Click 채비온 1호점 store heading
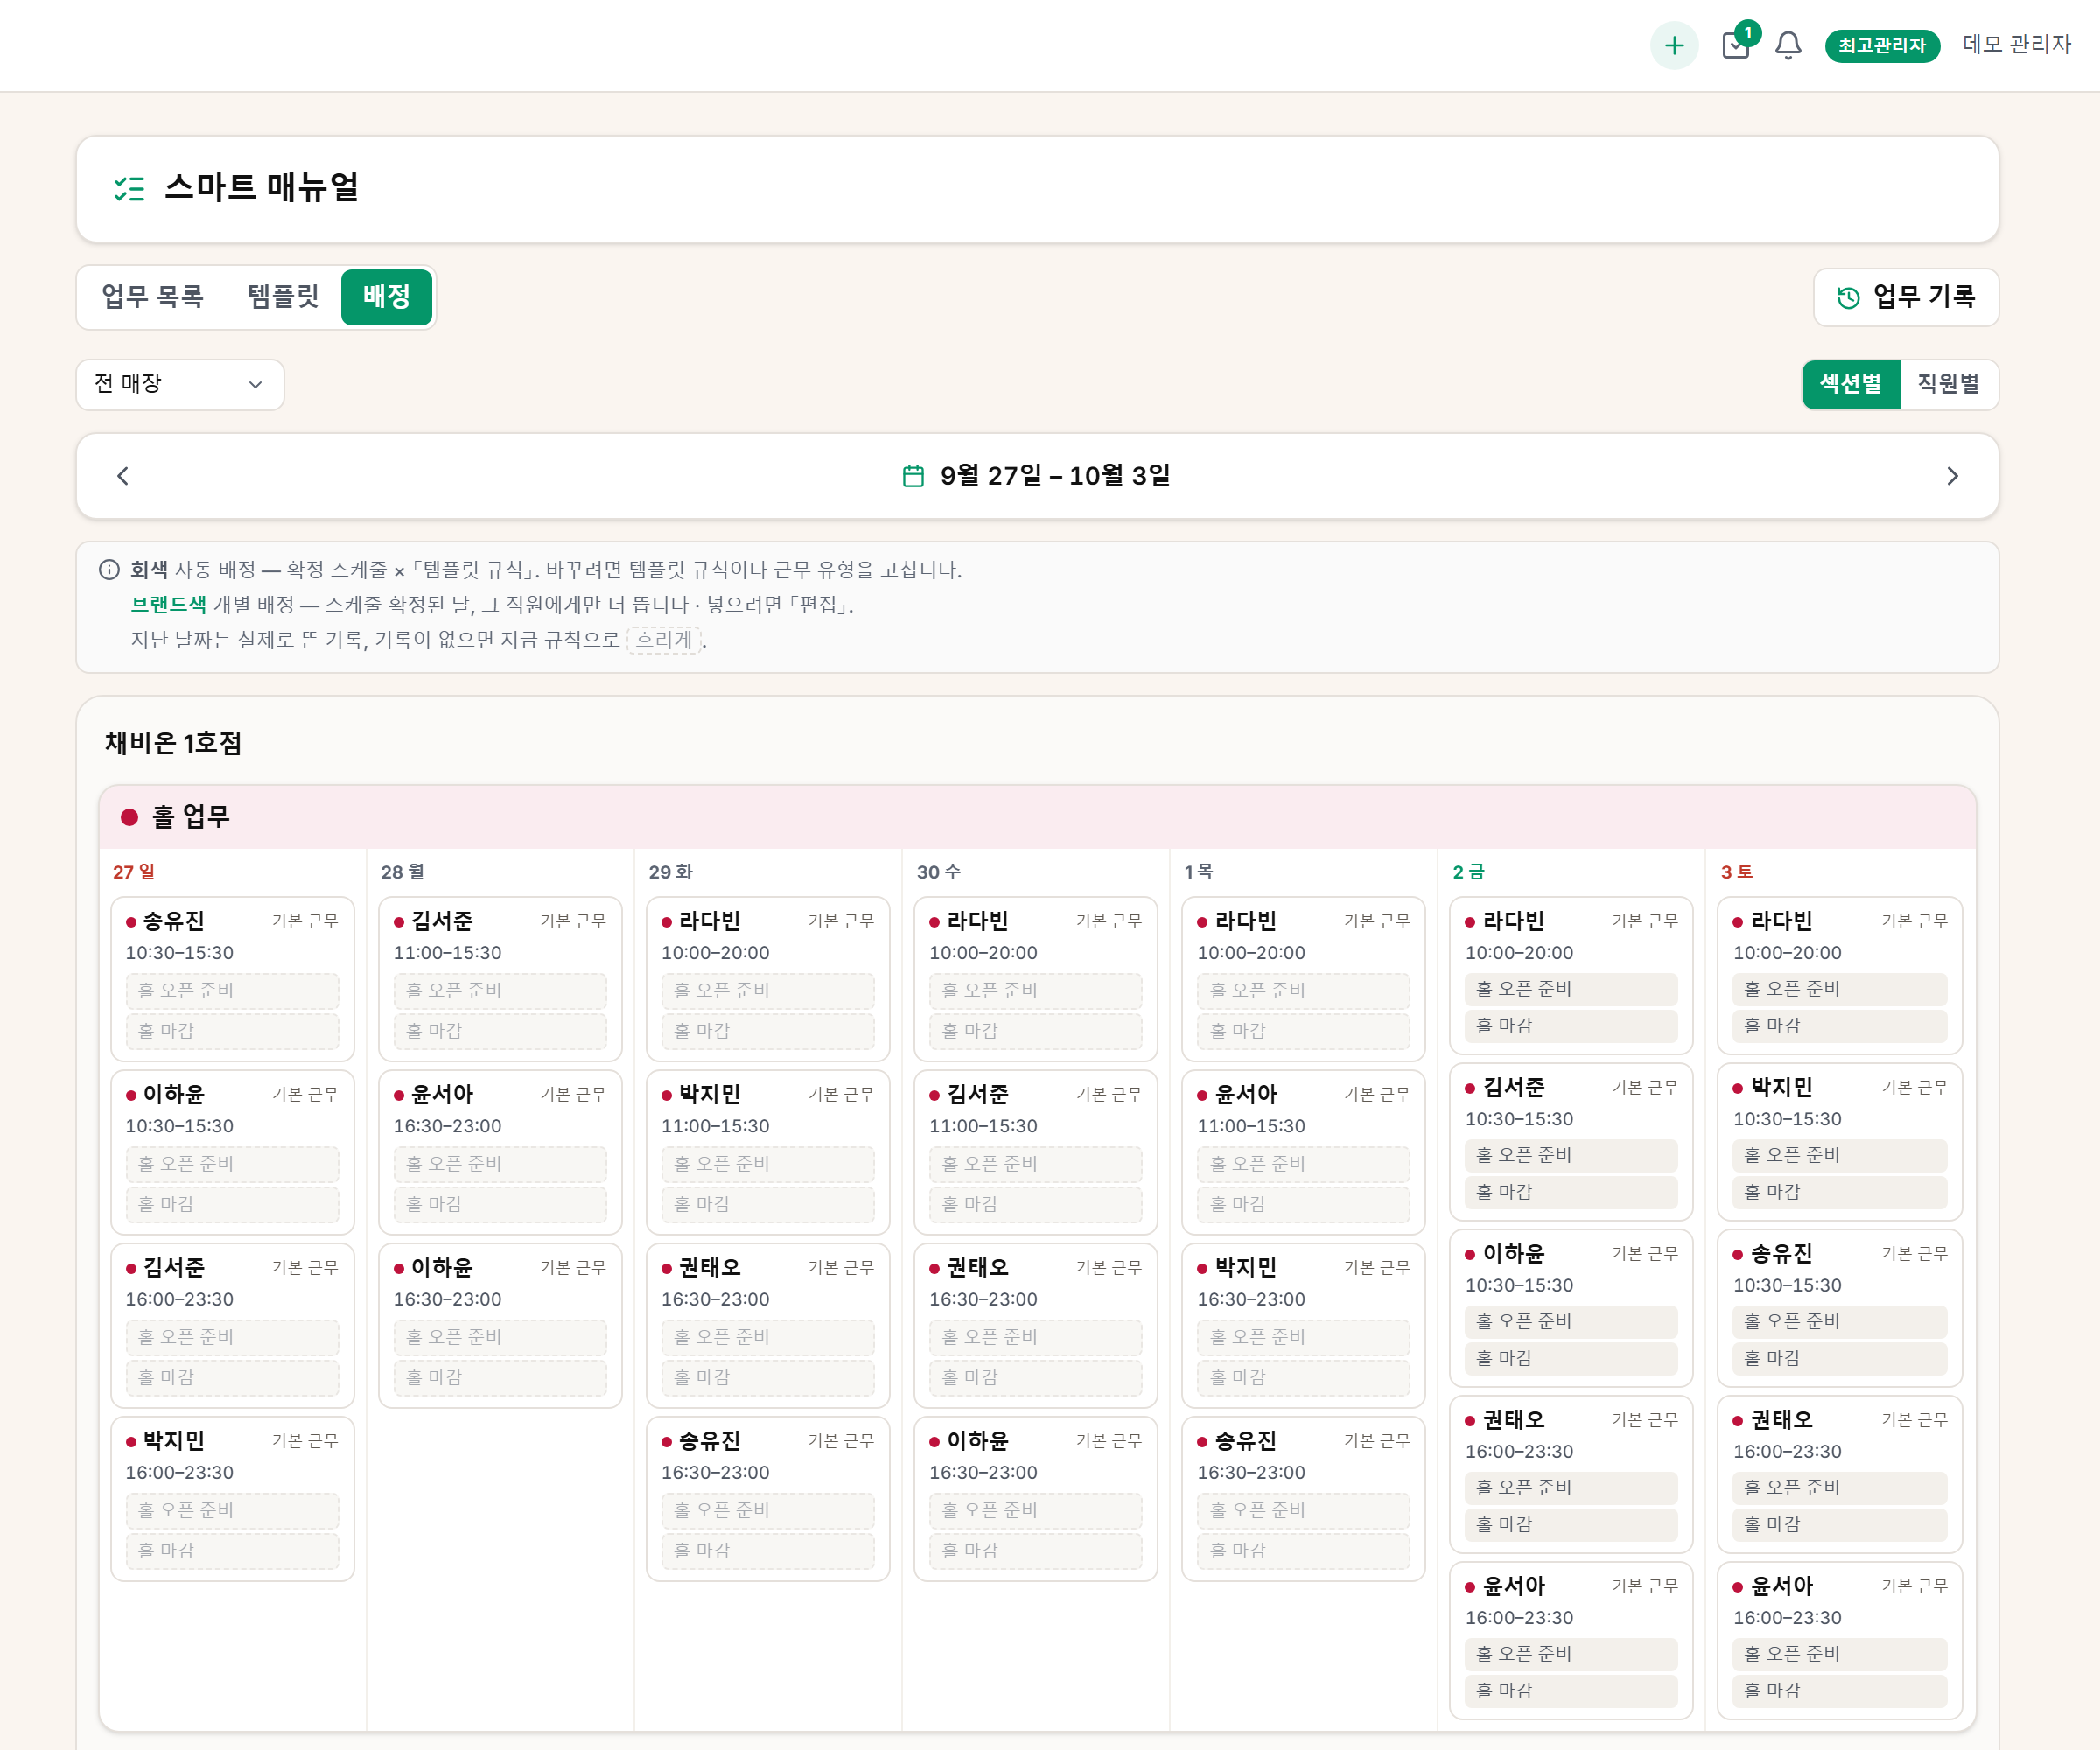2100x1750 pixels. [173, 743]
